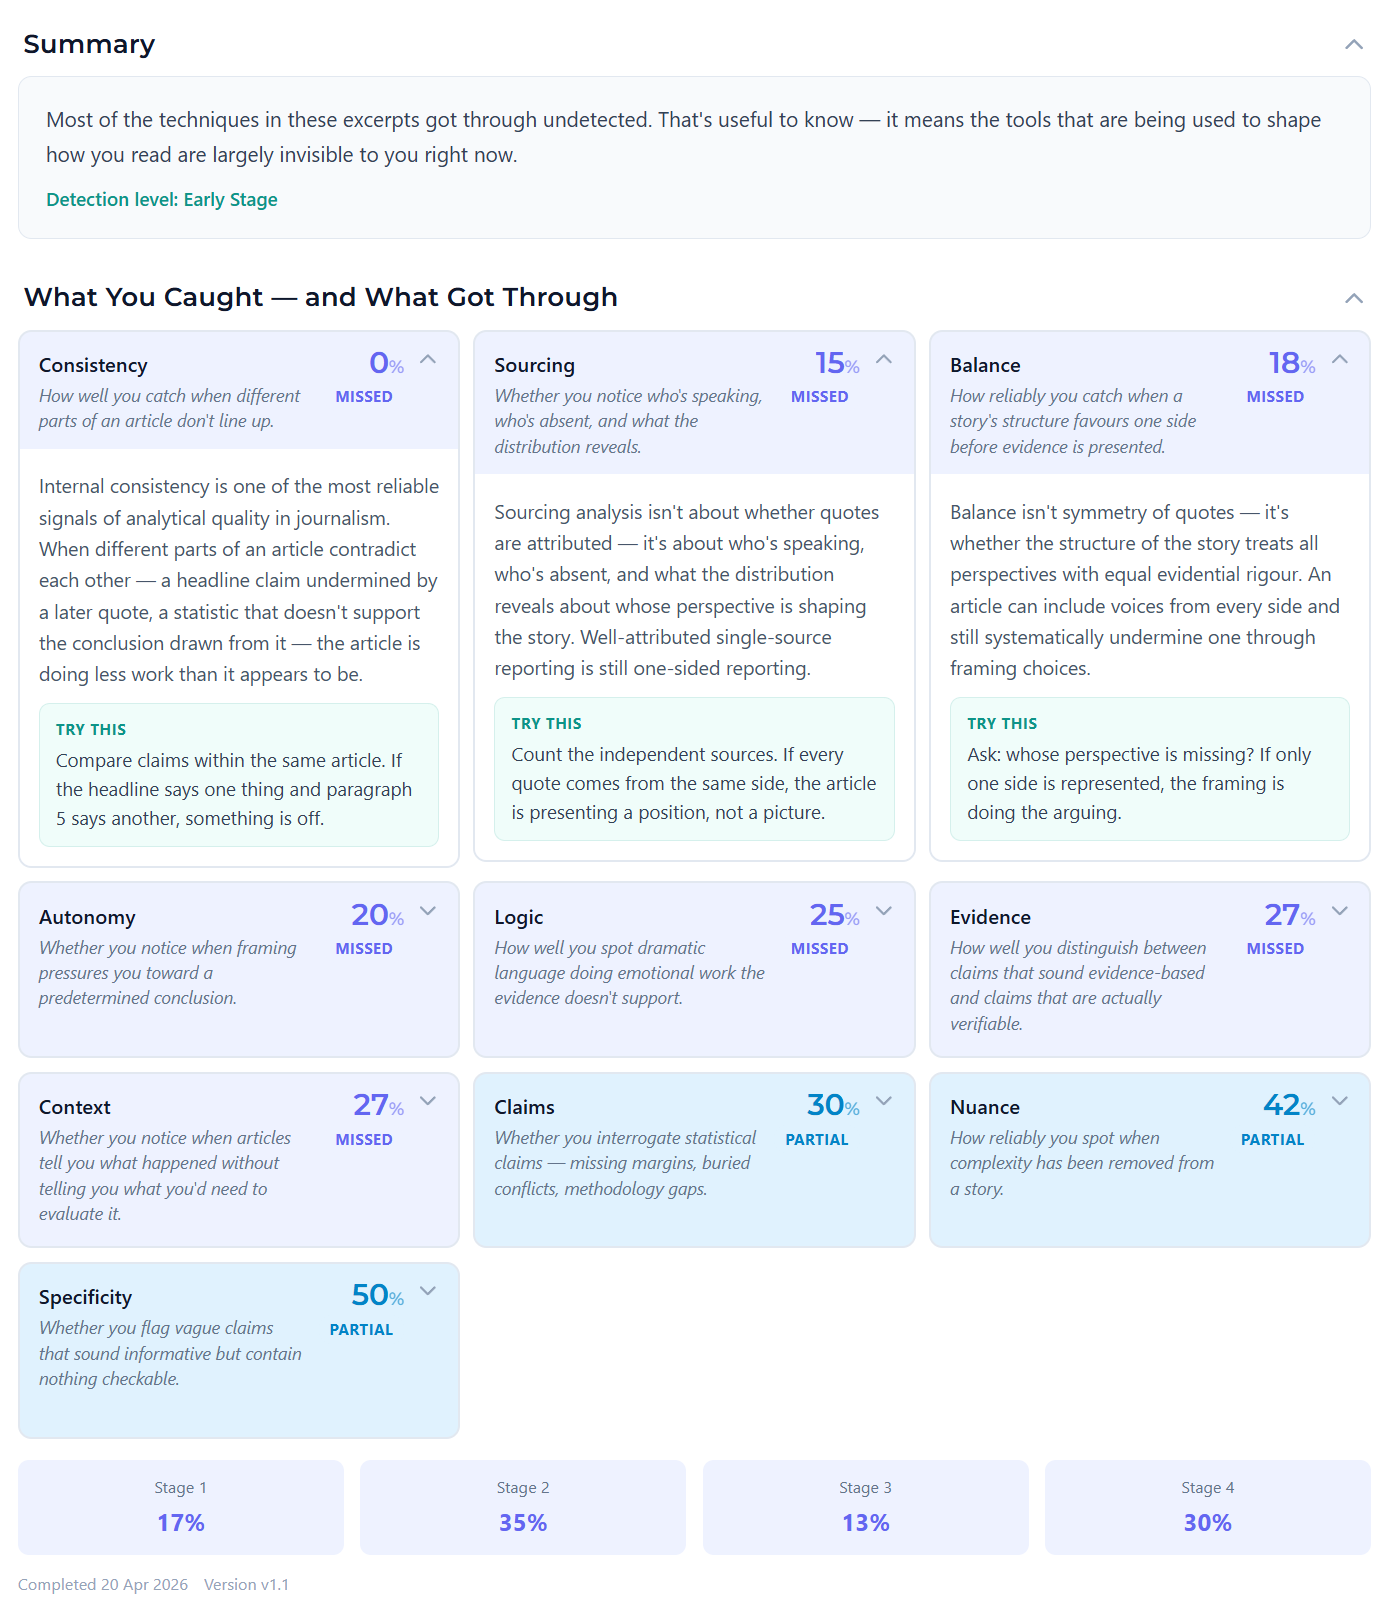Image resolution: width=1395 pixels, height=1613 pixels.
Task: Collapse the Summary section
Action: pyautogui.click(x=1354, y=44)
